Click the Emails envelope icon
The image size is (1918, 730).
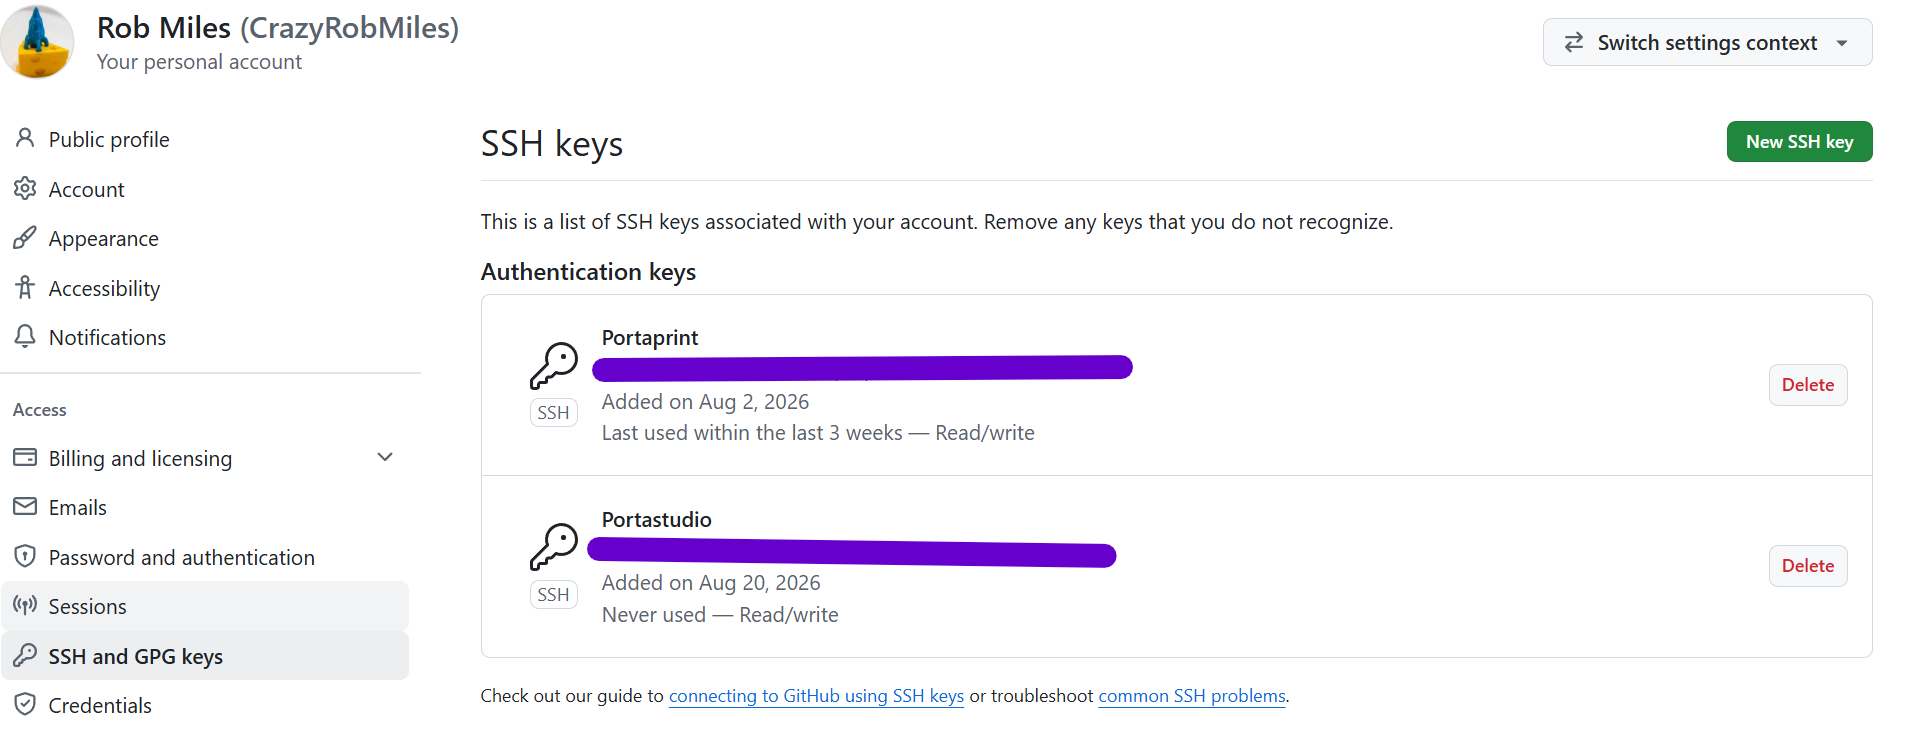(x=25, y=507)
